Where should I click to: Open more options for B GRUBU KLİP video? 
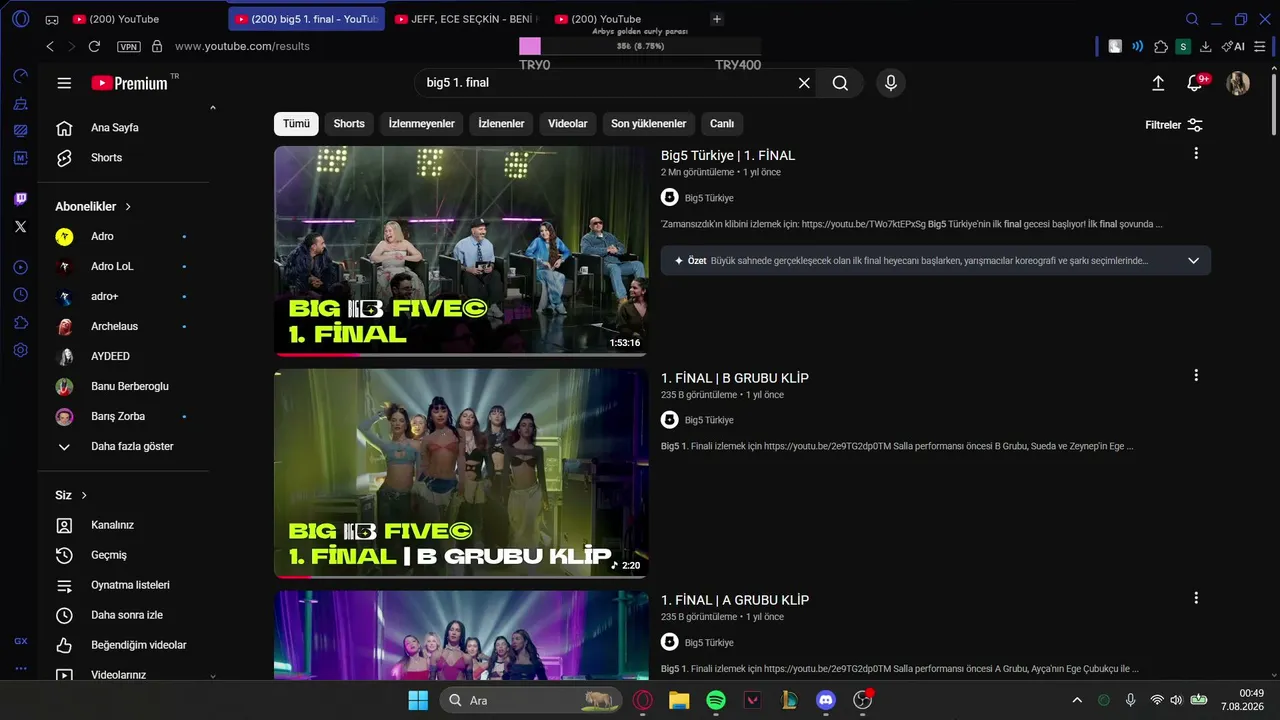pos(1196,376)
